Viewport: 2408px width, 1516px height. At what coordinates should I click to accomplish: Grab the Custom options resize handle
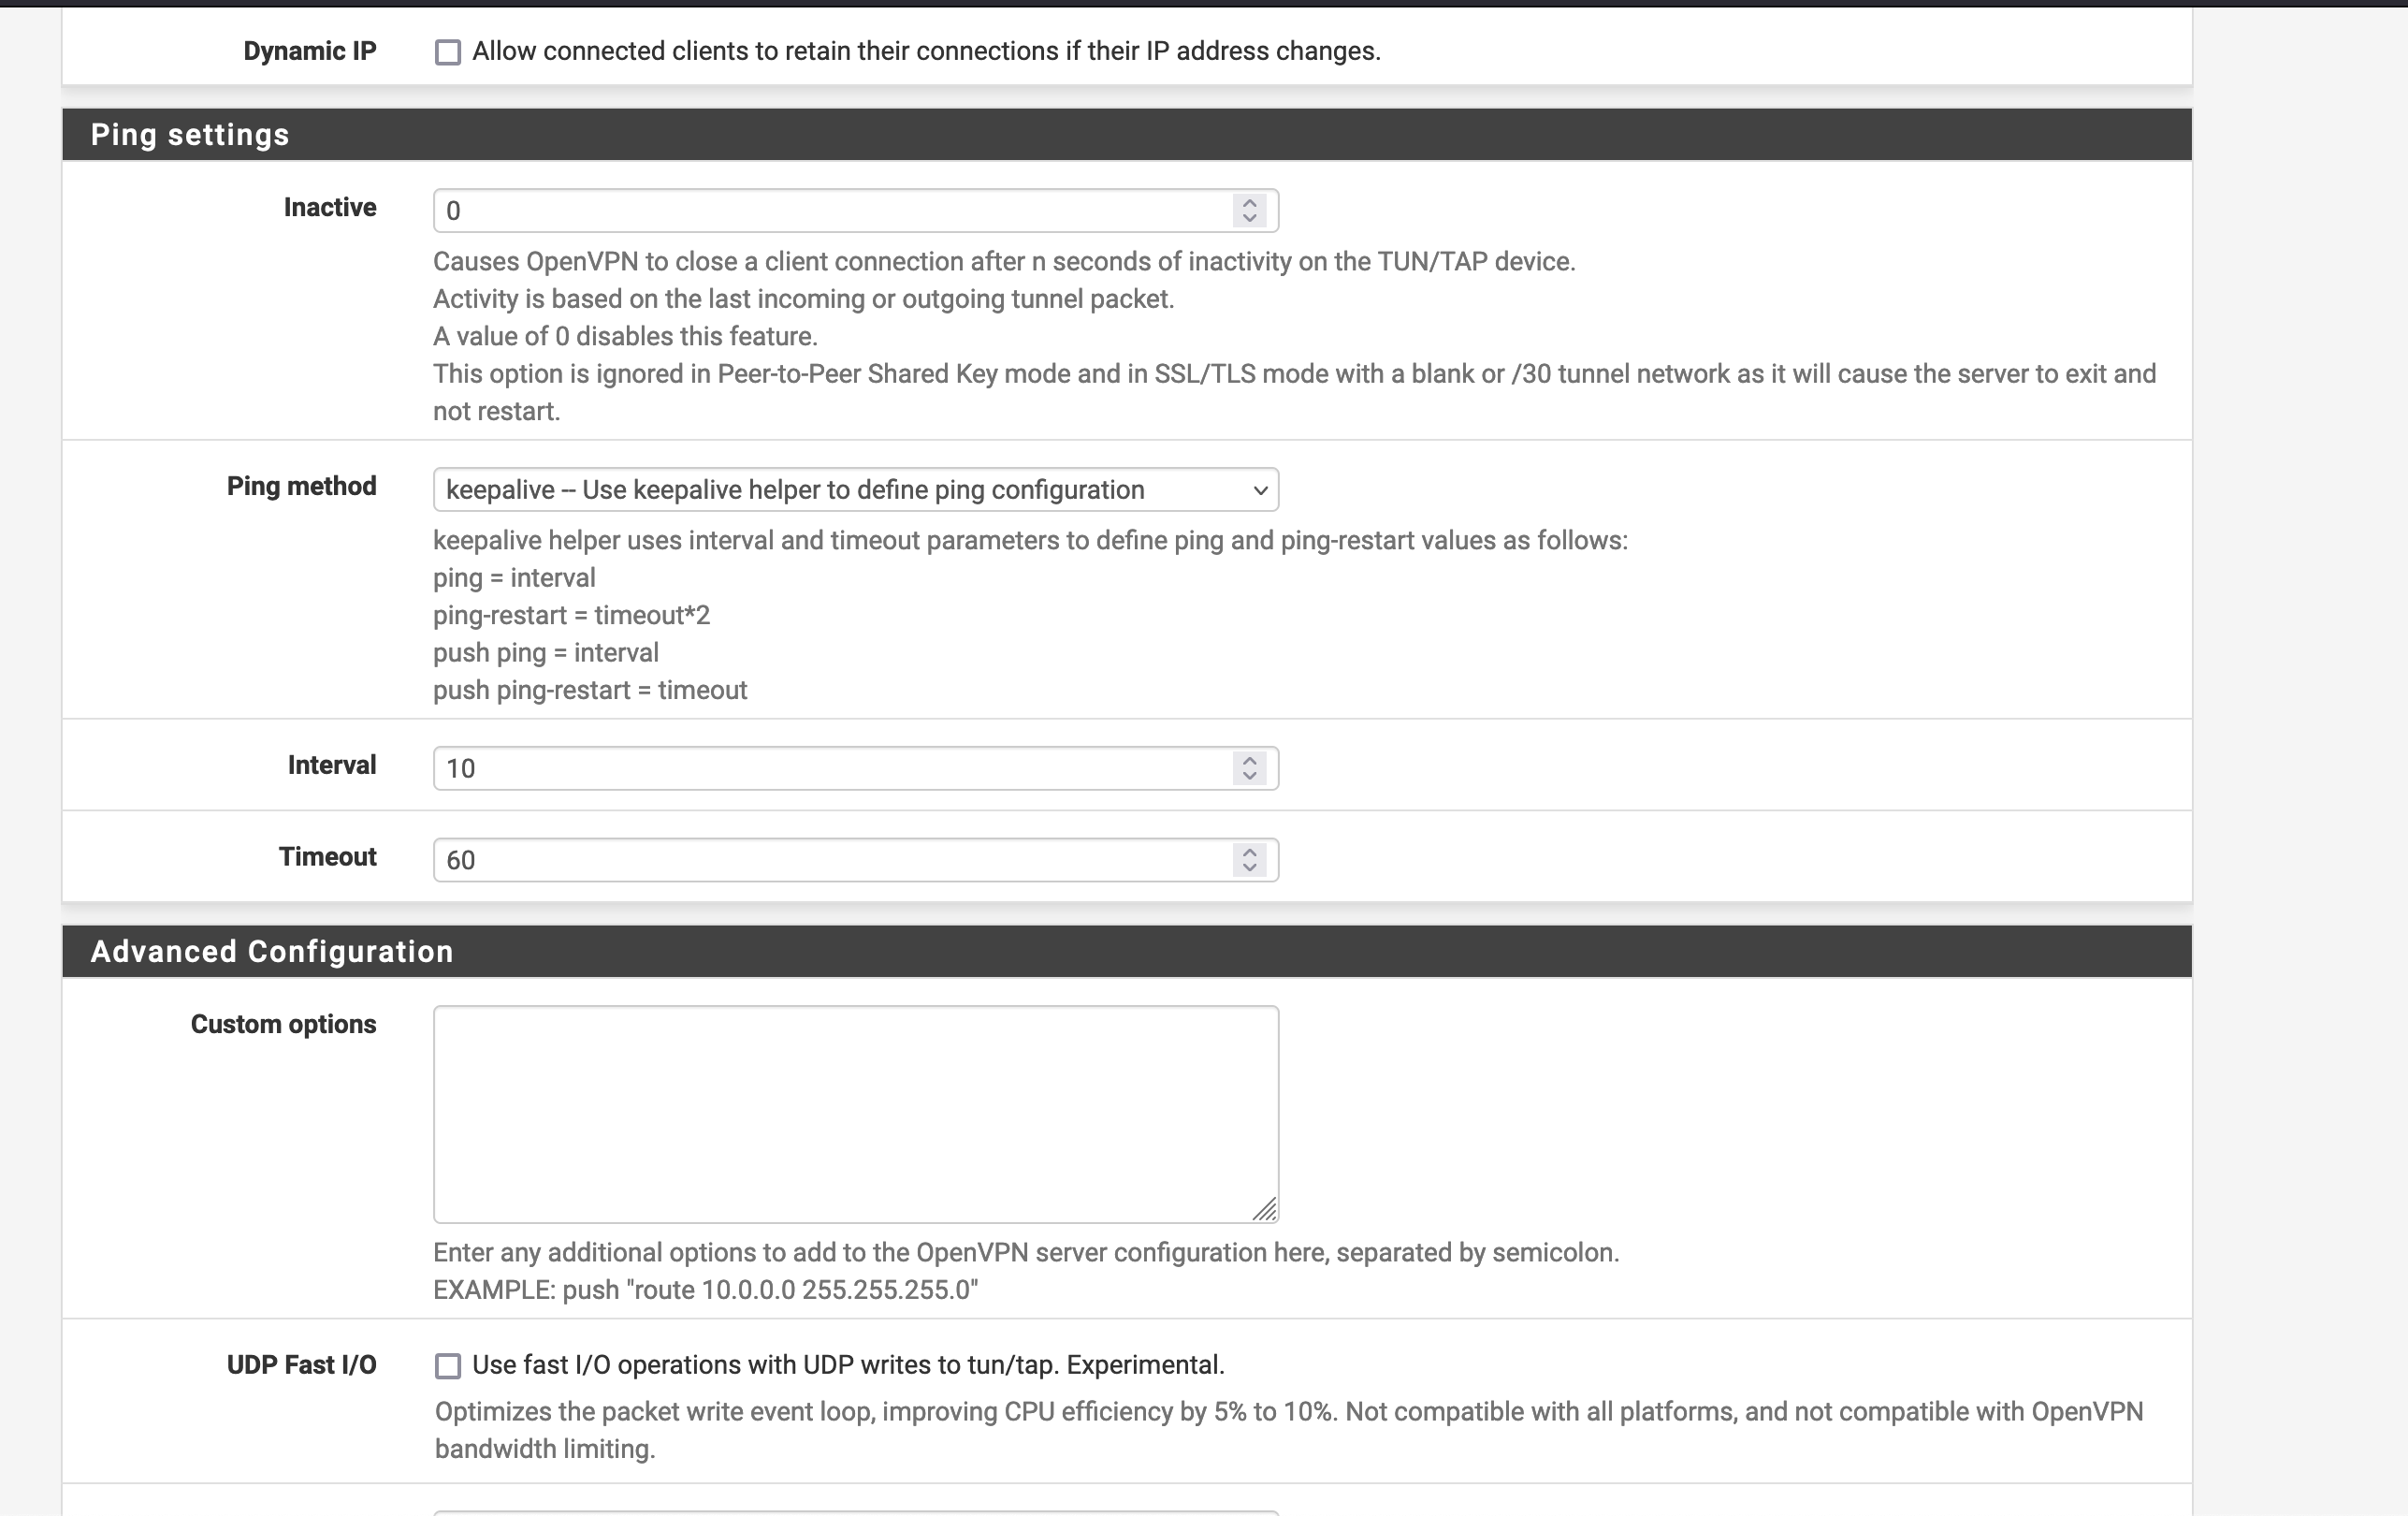pyautogui.click(x=1265, y=1210)
